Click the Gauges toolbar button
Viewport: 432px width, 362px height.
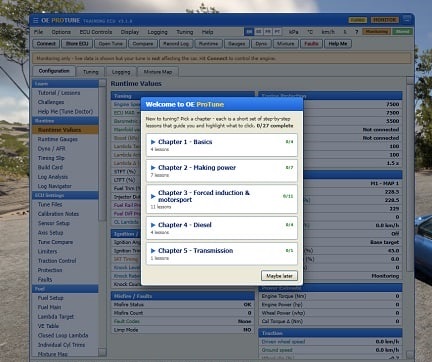236,44
